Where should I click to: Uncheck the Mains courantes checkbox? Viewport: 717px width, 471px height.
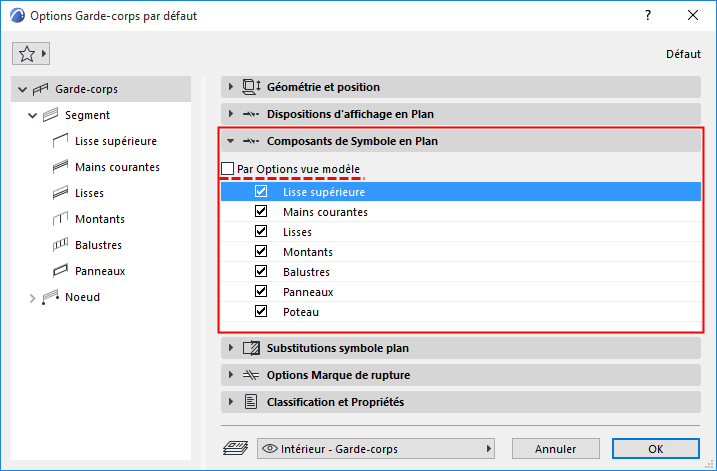click(262, 212)
